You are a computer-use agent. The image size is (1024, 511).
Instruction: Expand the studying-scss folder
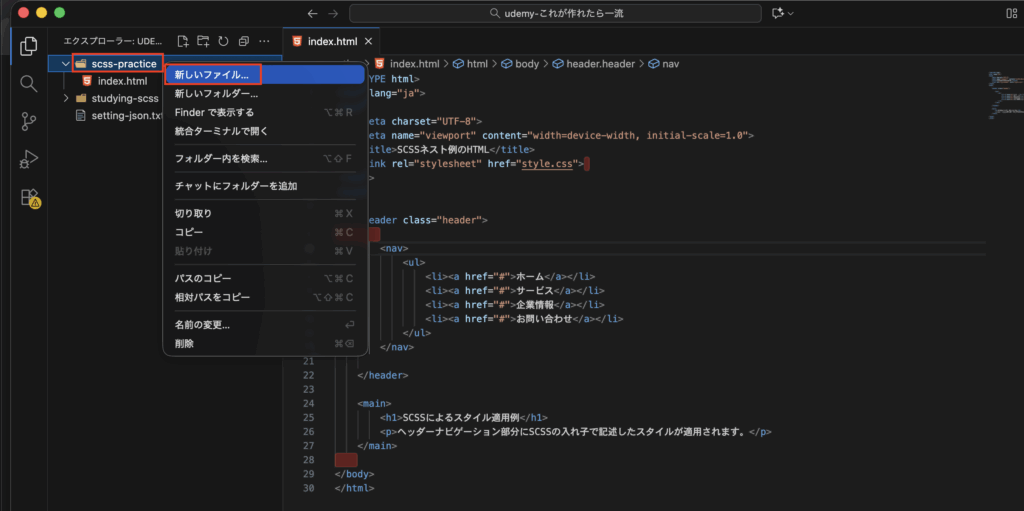pyautogui.click(x=66, y=98)
